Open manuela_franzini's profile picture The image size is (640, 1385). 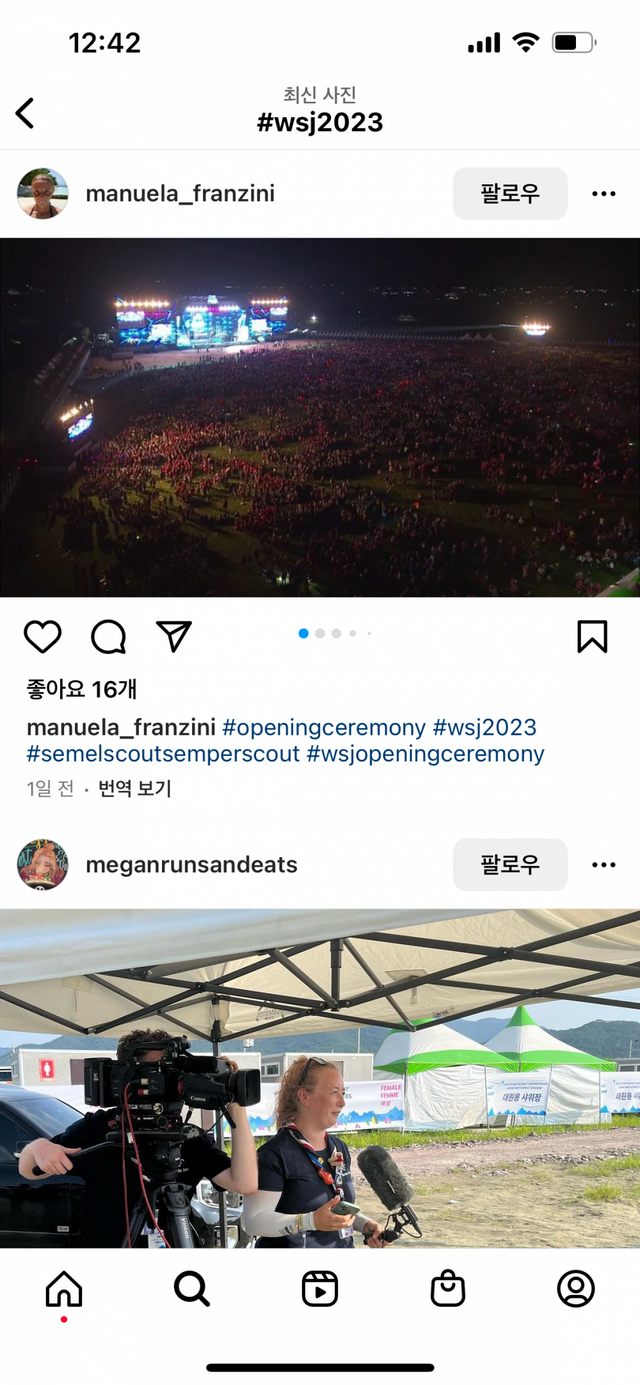(x=43, y=193)
